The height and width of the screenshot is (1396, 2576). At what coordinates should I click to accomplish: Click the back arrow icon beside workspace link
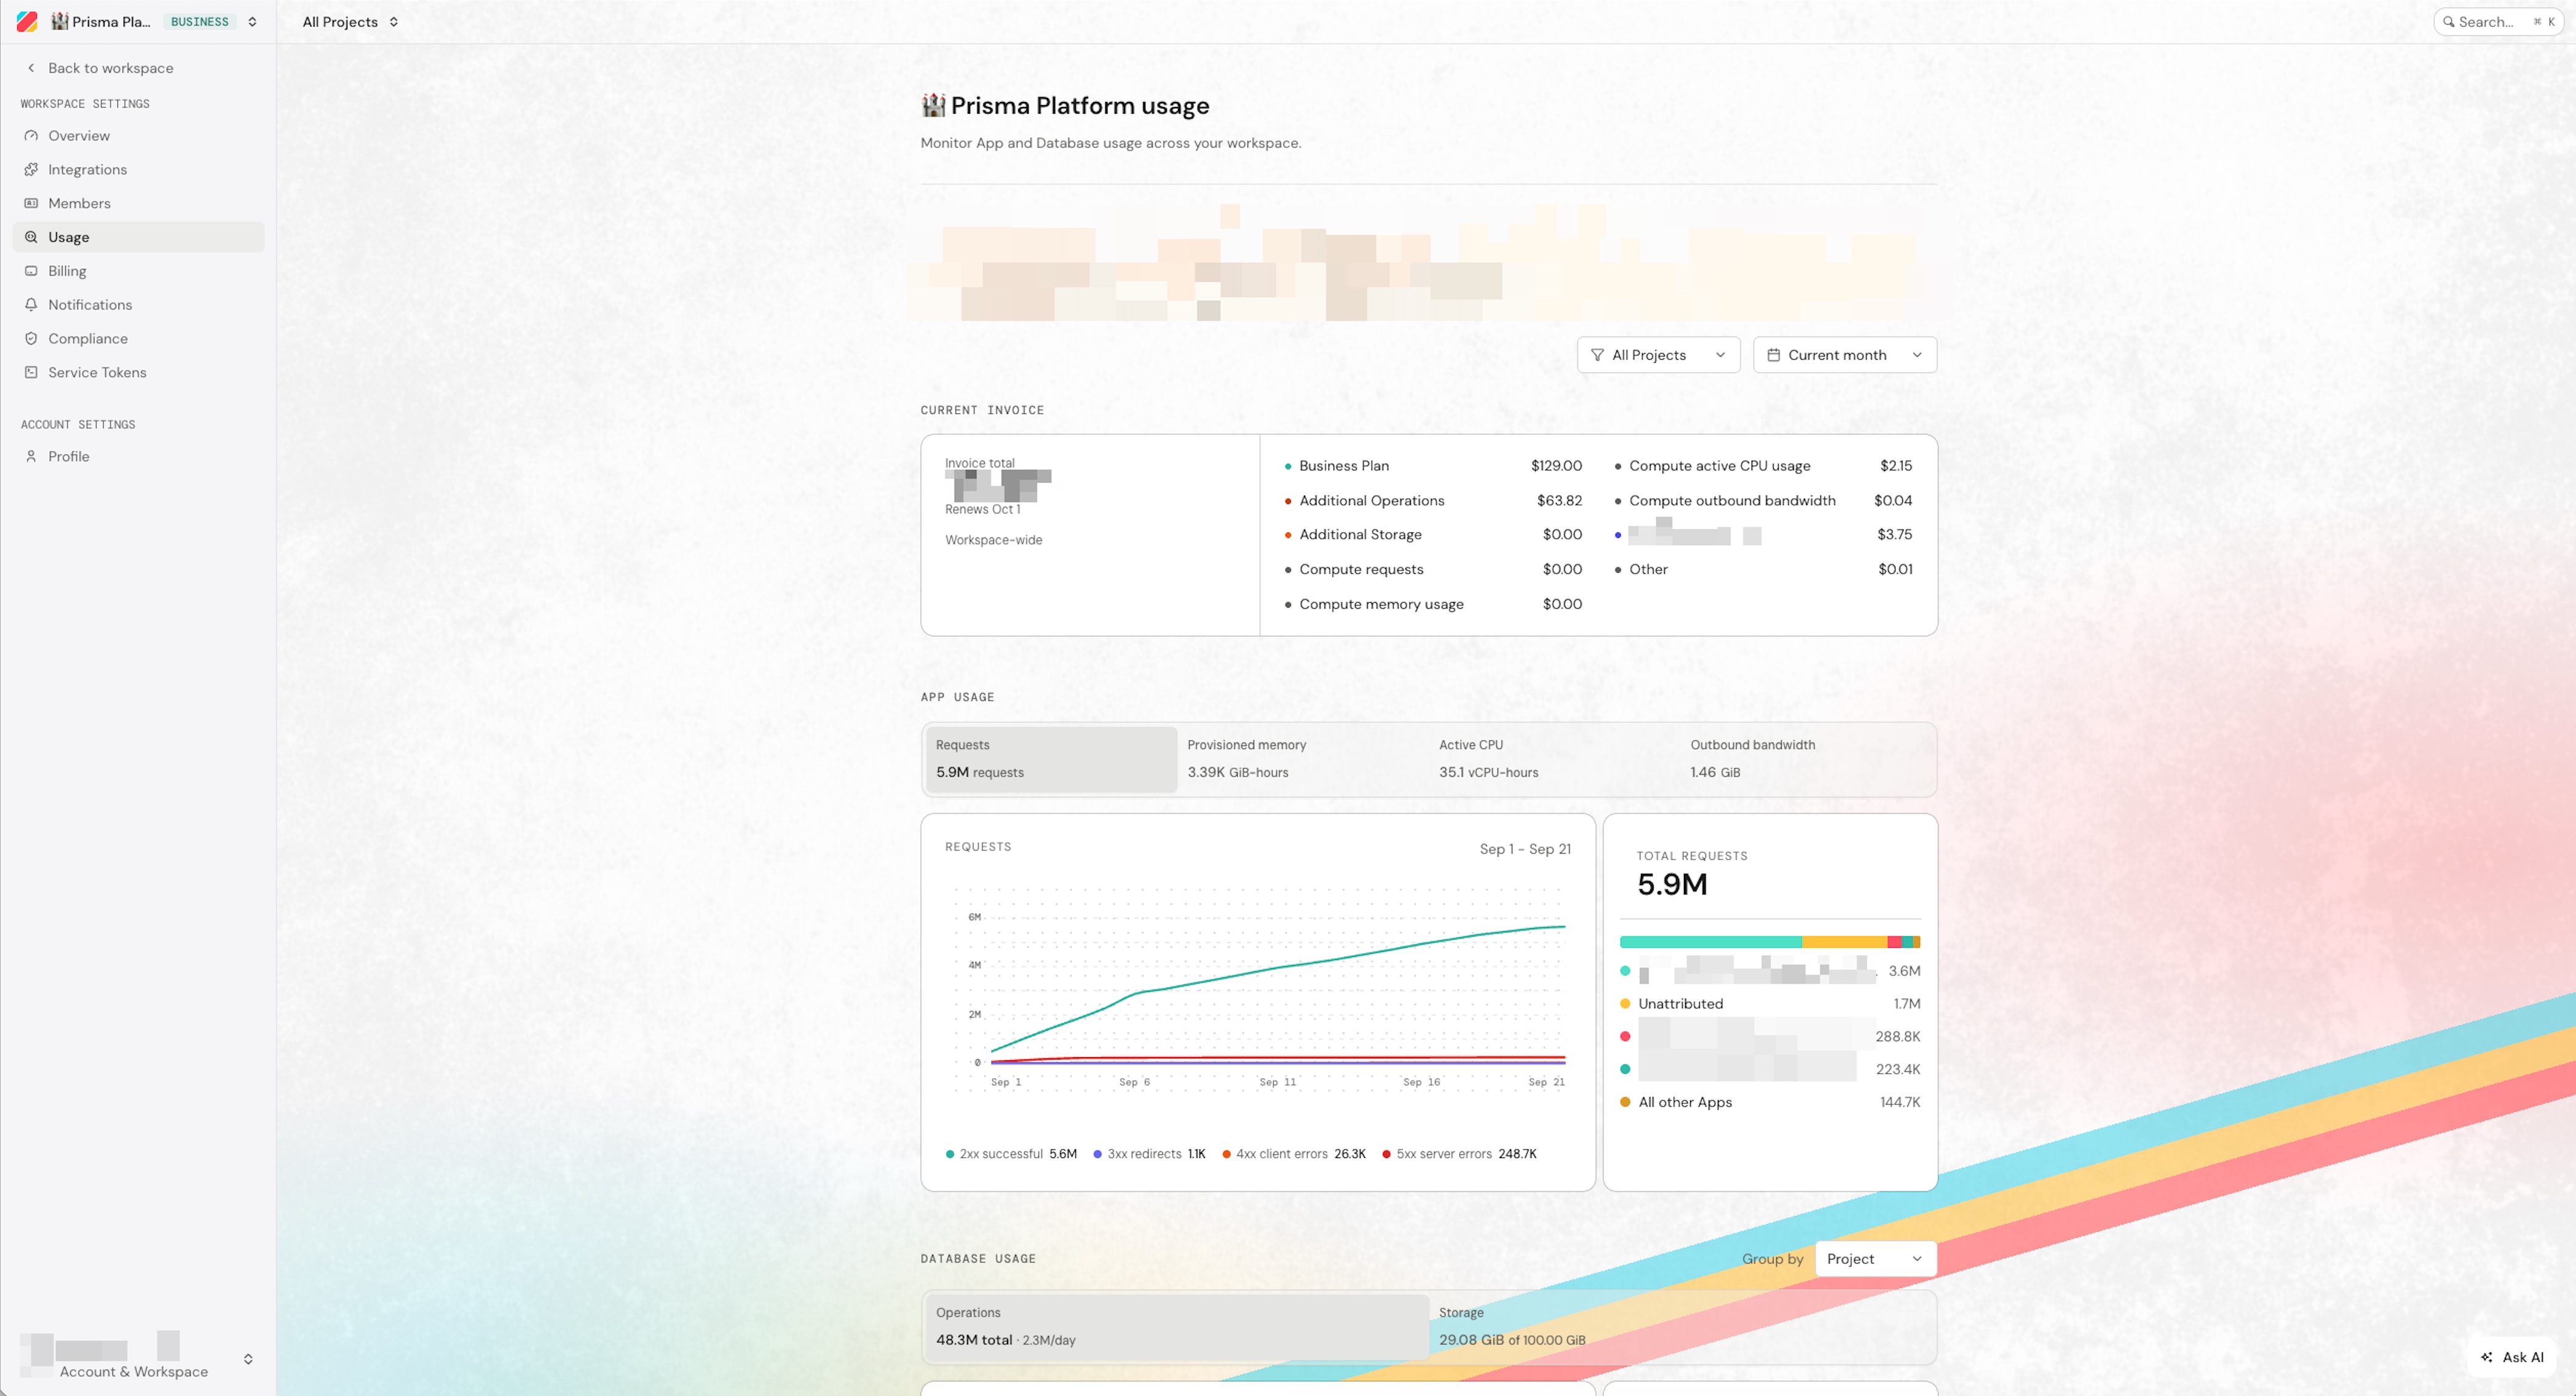tap(31, 68)
